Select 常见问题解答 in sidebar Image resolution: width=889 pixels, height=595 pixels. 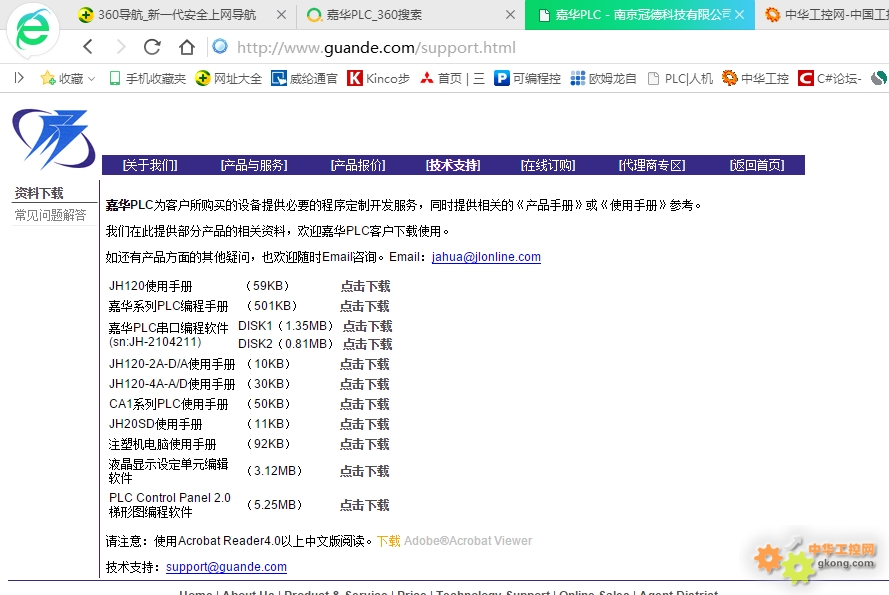50,215
